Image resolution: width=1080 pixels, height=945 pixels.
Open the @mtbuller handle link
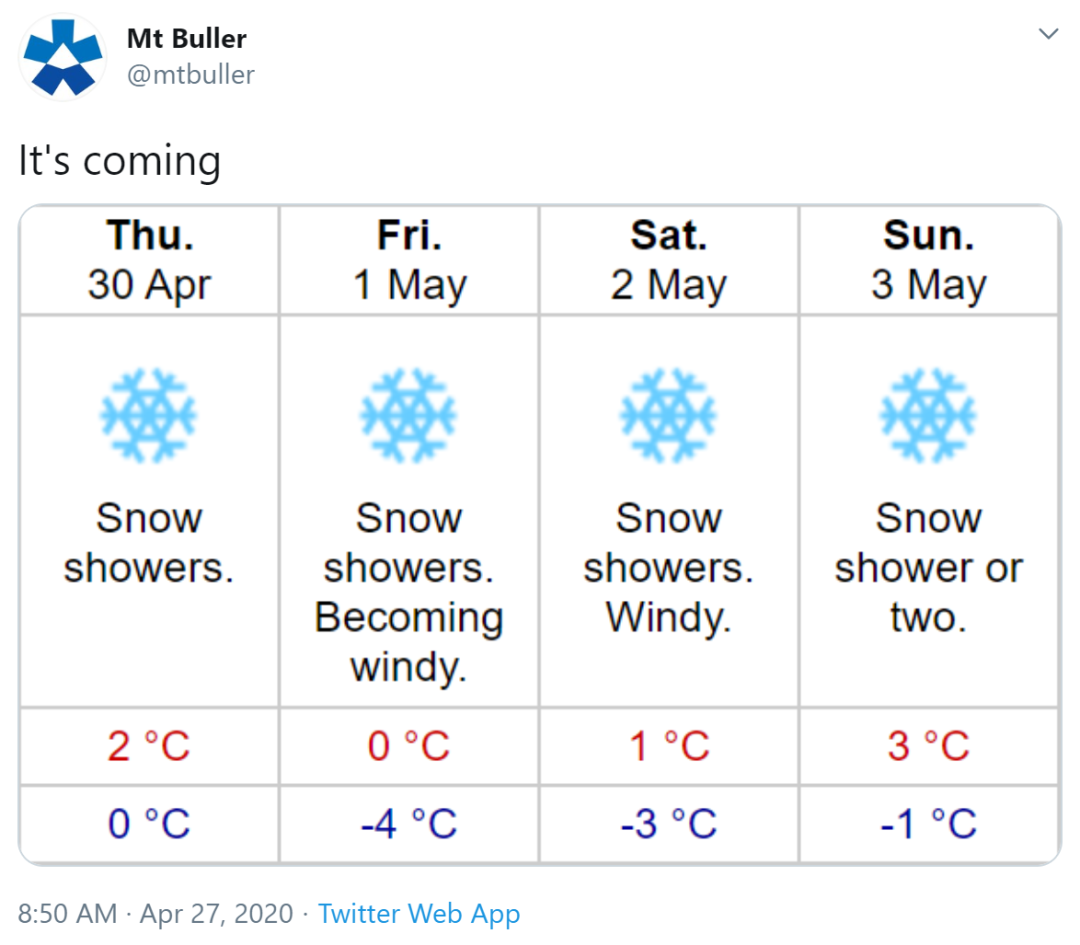pyautogui.click(x=191, y=74)
